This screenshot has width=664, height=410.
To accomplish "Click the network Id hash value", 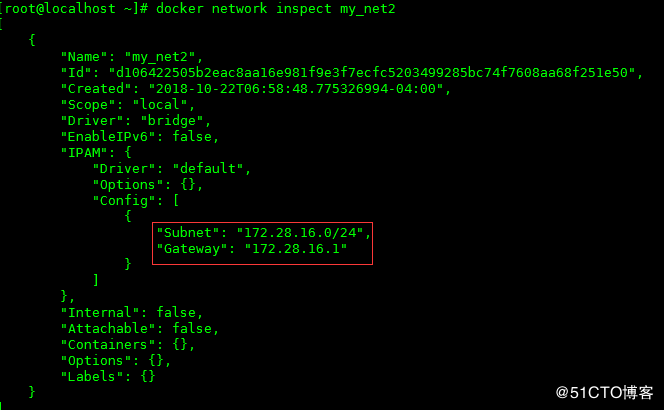I will (x=373, y=72).
